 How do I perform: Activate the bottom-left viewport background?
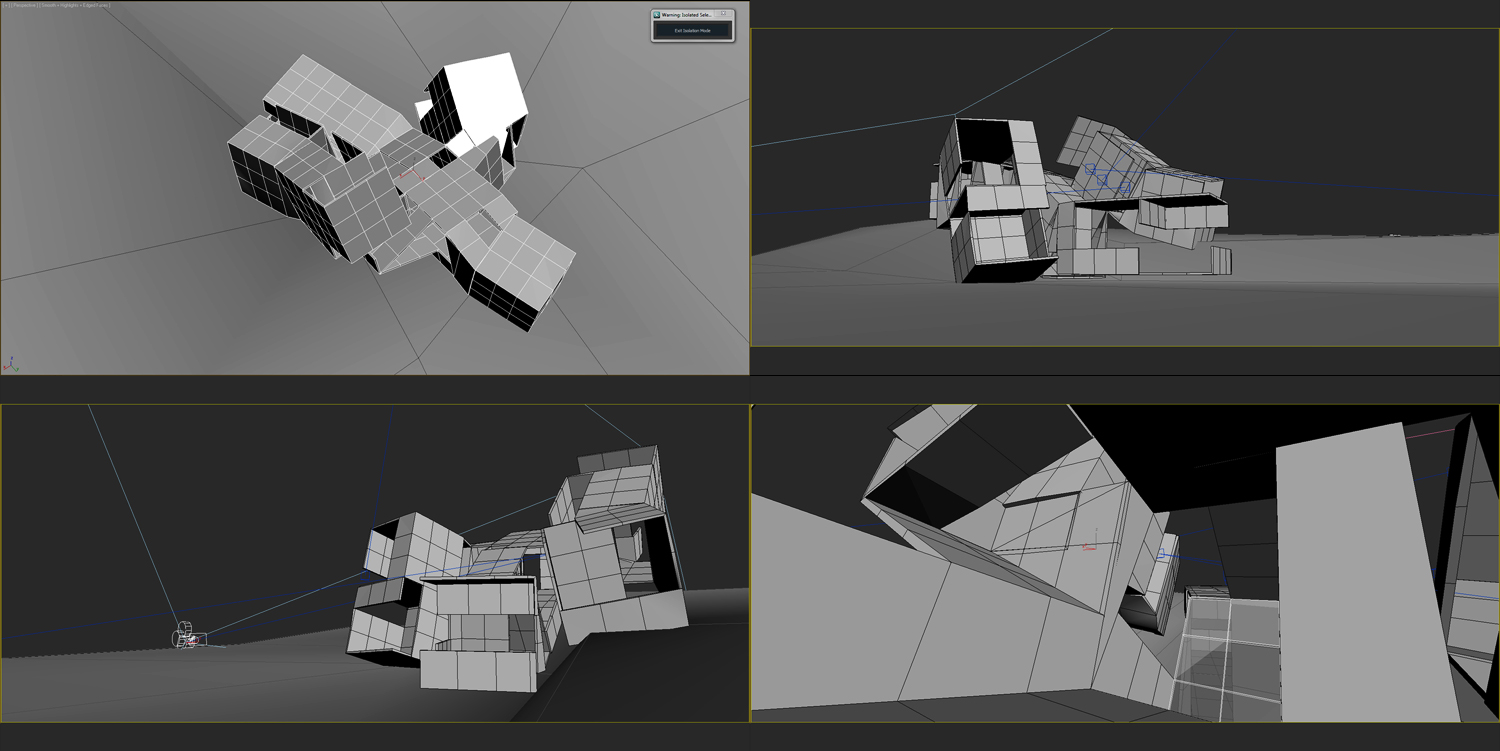[150, 500]
